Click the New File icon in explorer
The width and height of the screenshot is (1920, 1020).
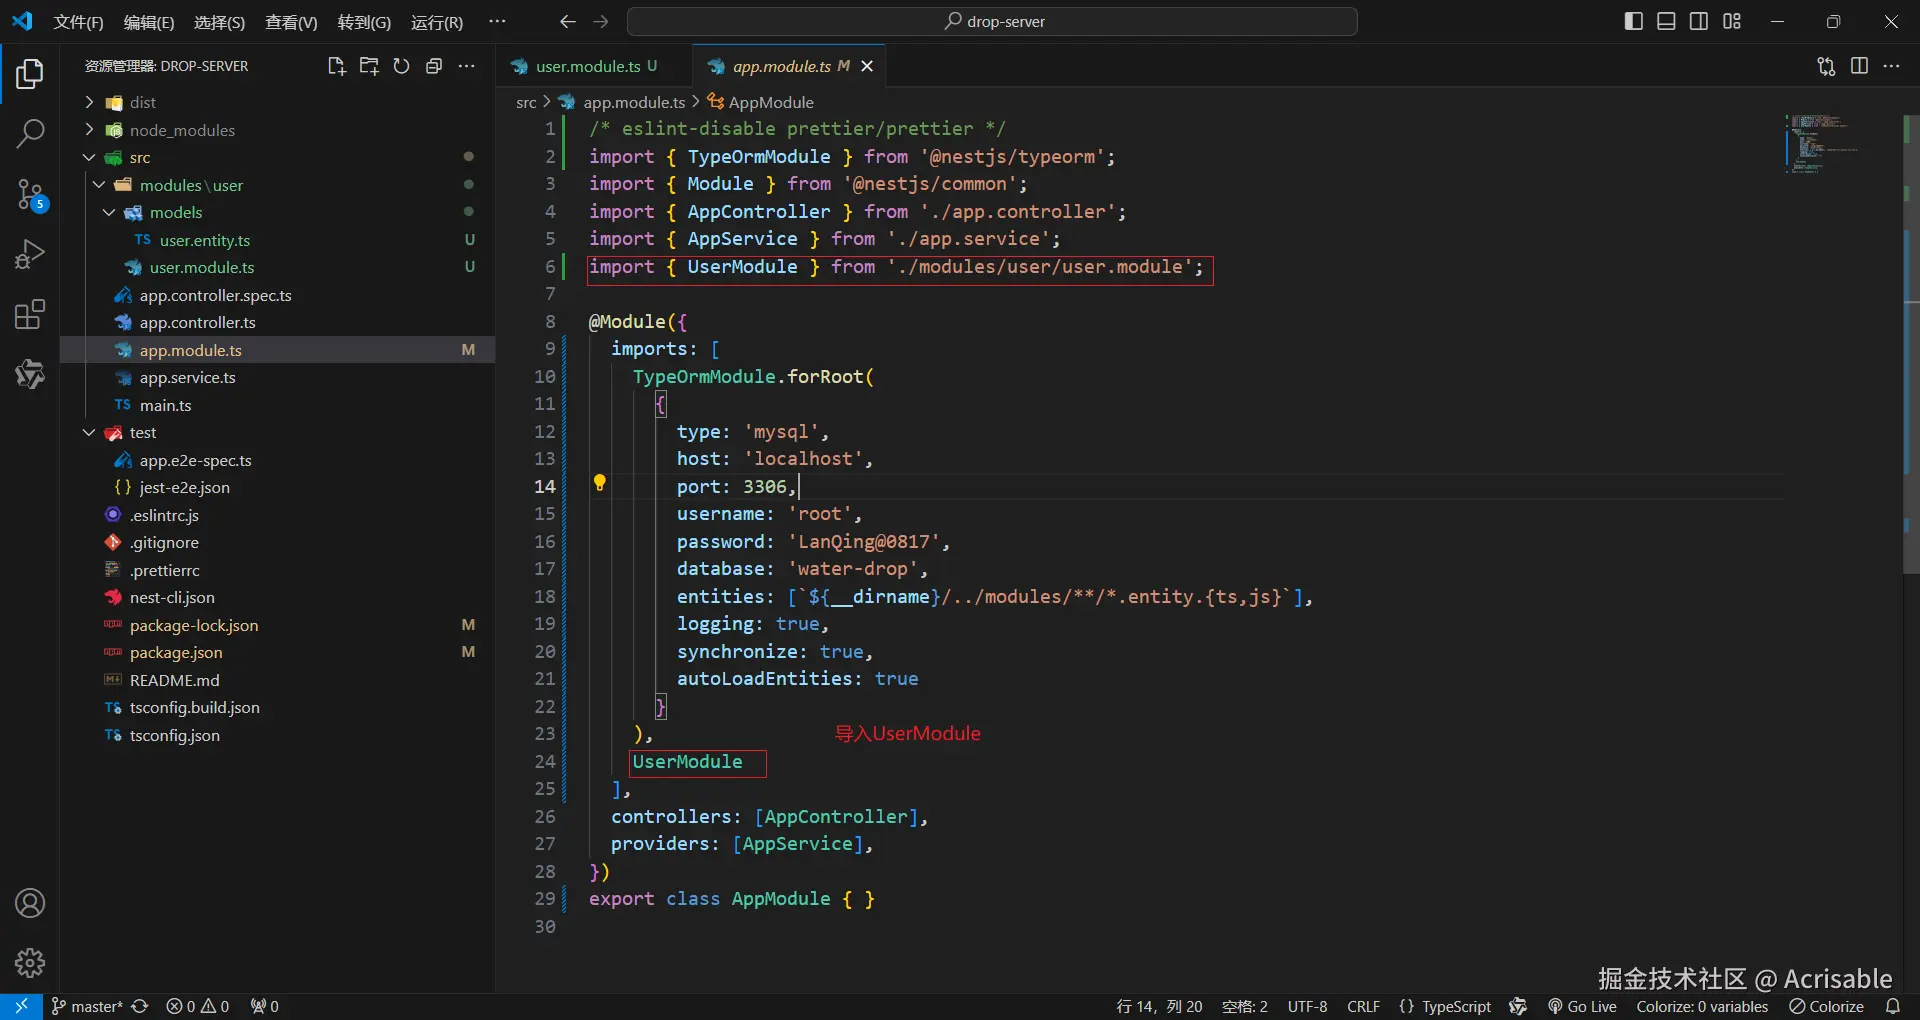pyautogui.click(x=336, y=66)
